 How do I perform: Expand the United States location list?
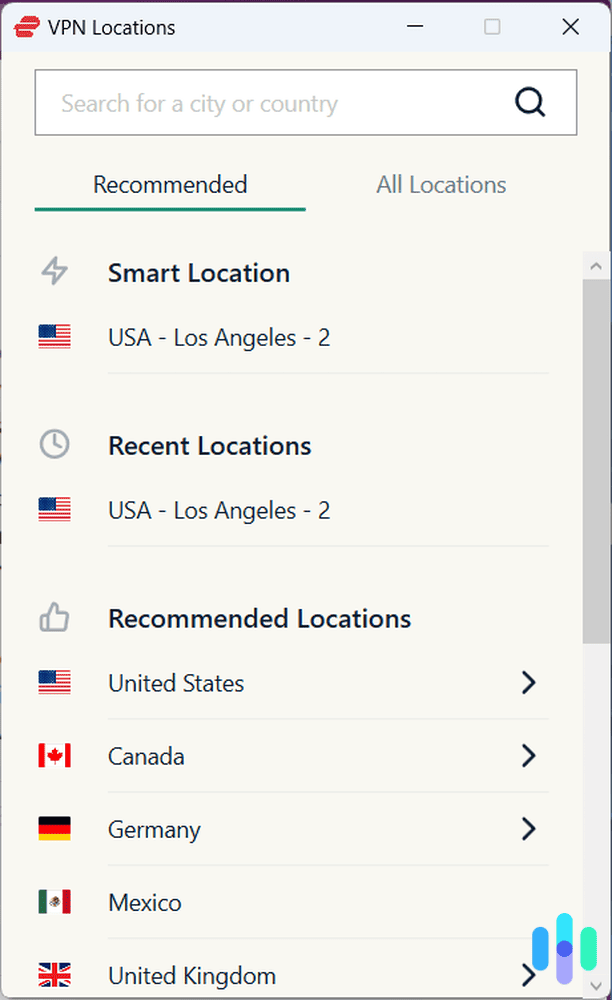[529, 683]
